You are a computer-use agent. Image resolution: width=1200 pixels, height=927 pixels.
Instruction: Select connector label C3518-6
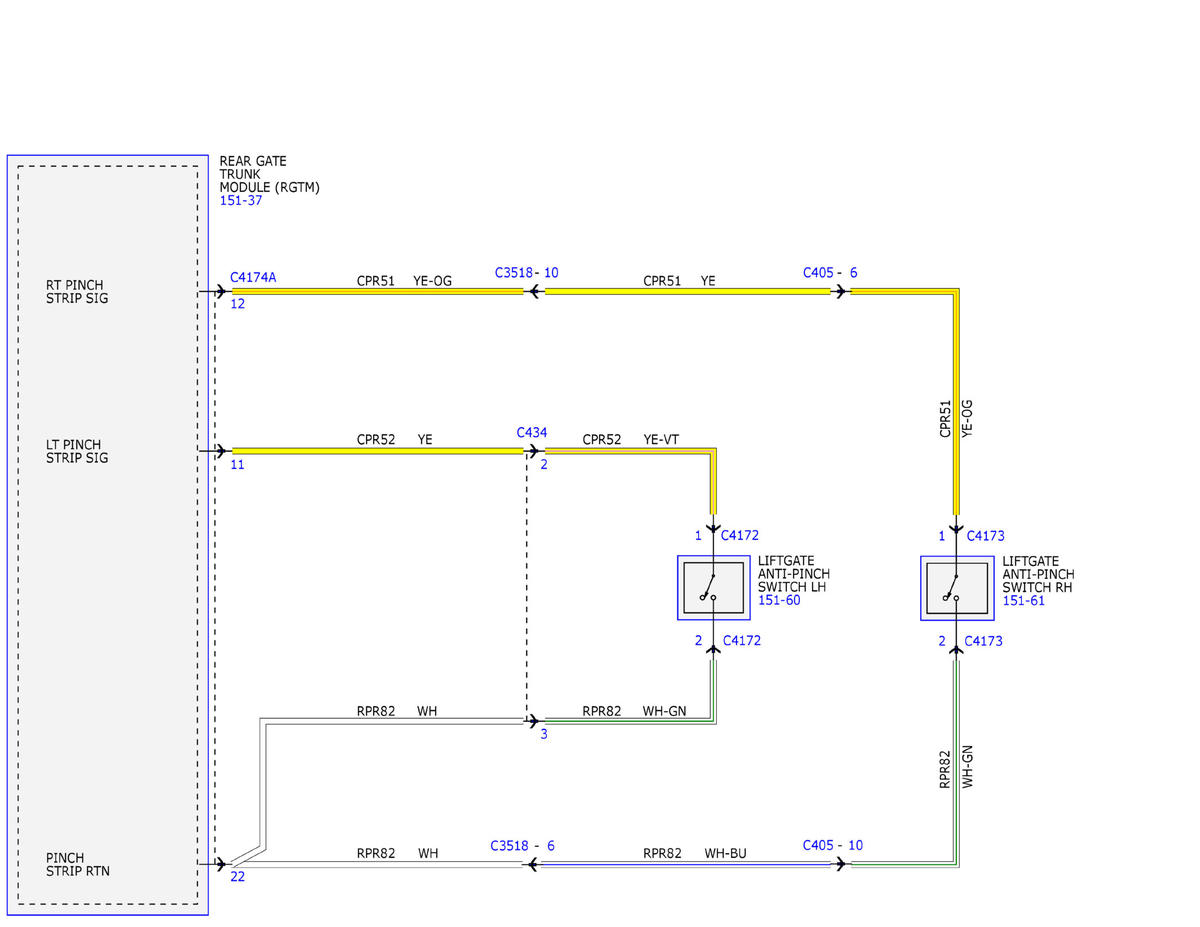point(522,845)
